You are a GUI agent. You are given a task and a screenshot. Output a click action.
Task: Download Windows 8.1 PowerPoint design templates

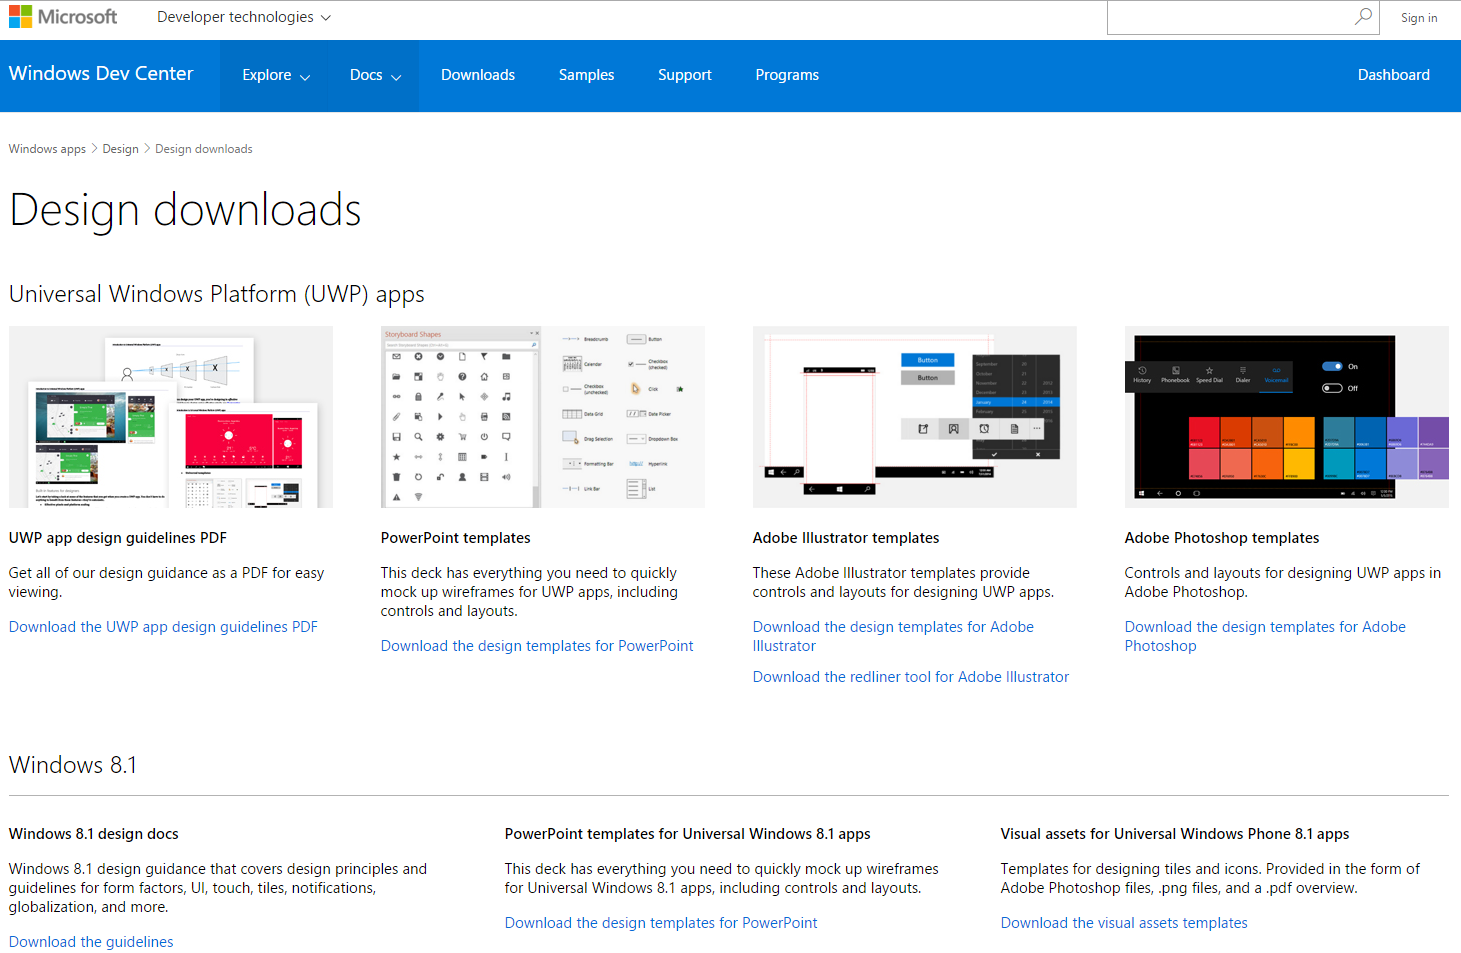pyautogui.click(x=661, y=923)
